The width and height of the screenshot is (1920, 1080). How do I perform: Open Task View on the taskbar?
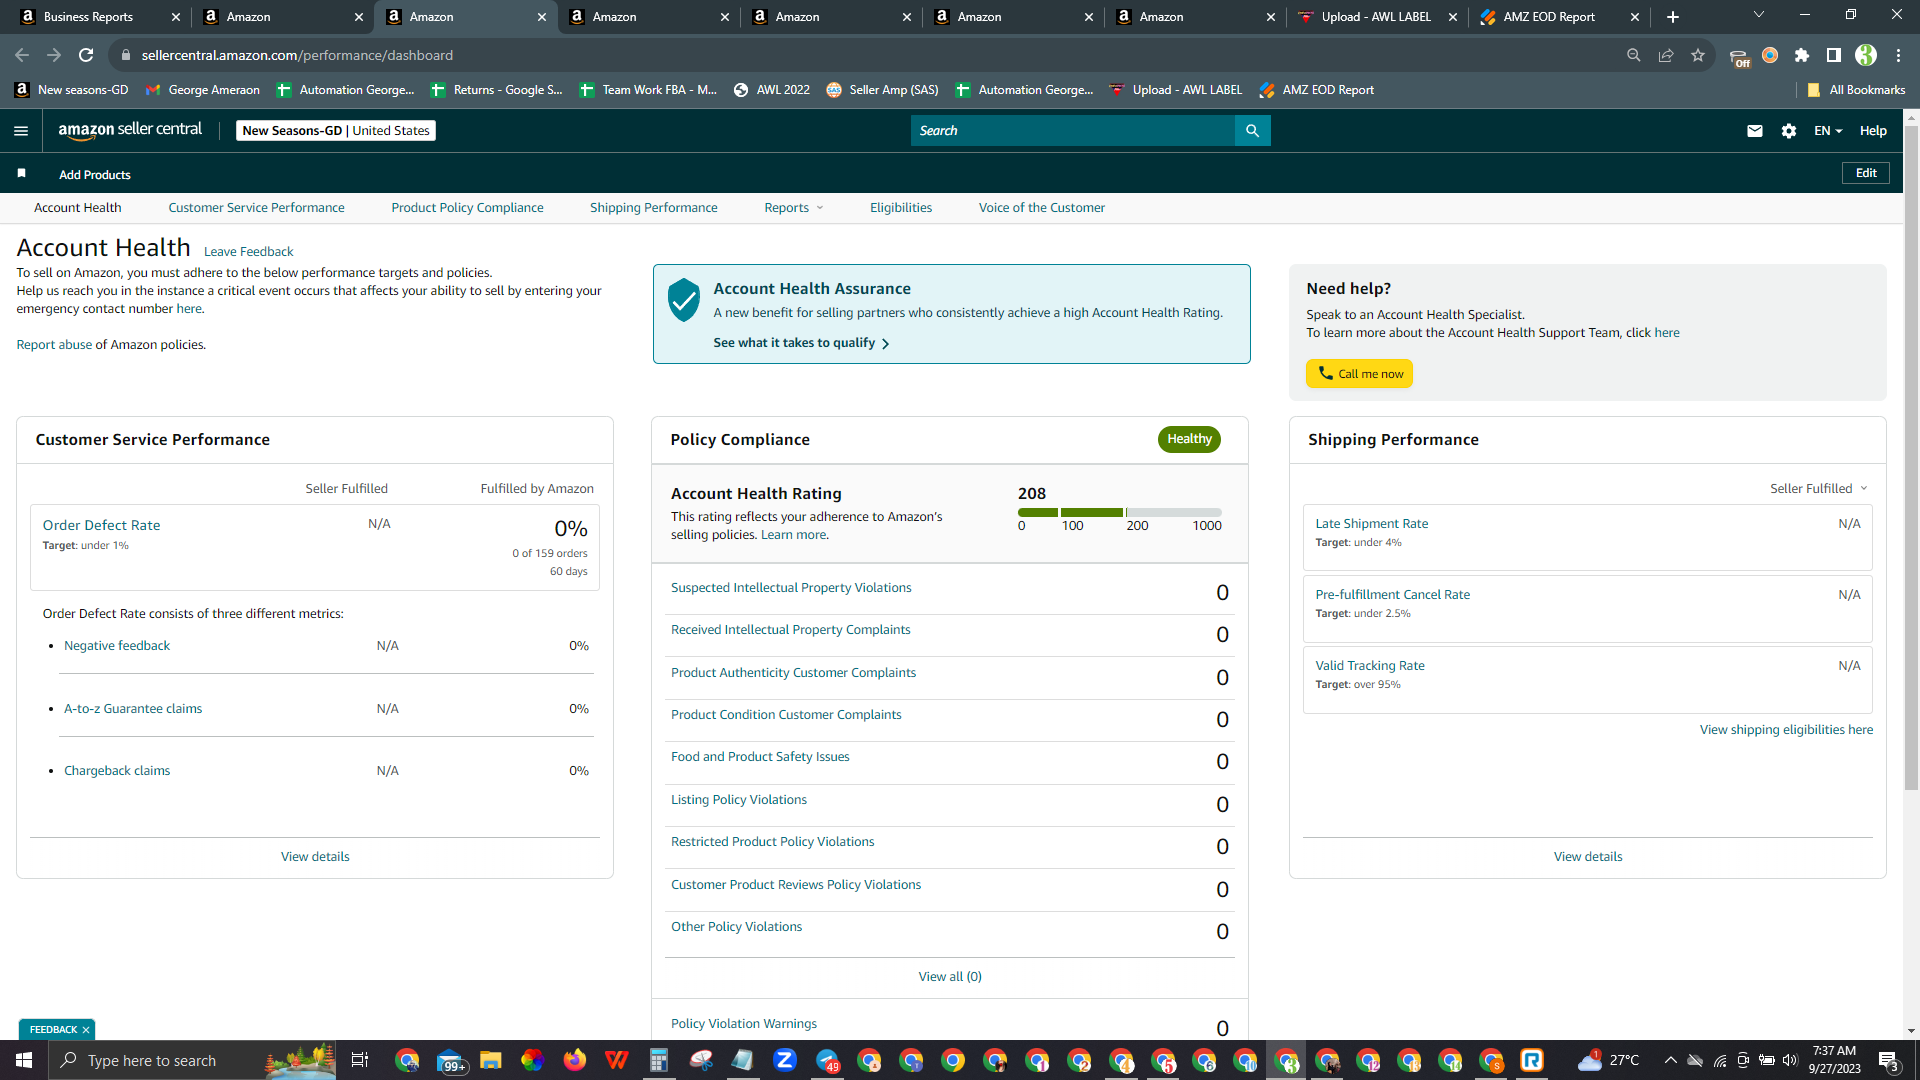pos(360,1060)
